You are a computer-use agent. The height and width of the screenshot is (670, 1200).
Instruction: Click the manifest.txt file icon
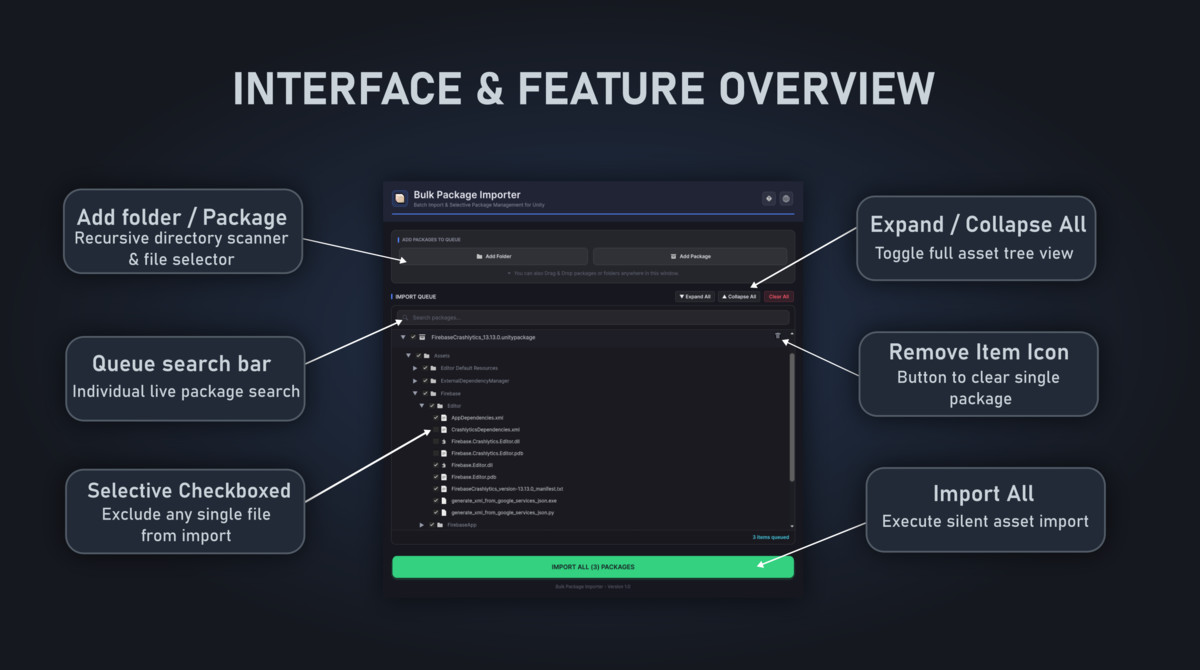tap(444, 488)
